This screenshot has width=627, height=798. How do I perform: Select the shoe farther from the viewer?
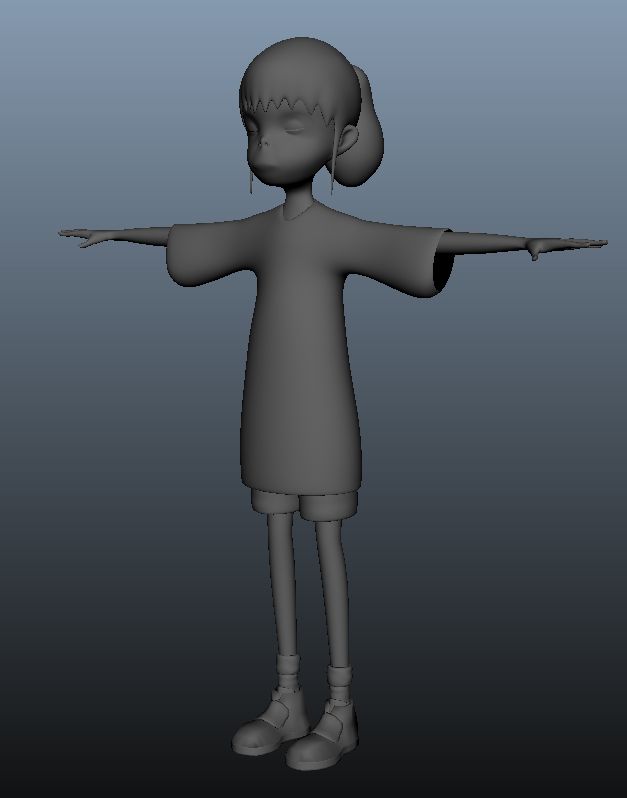pos(263,730)
